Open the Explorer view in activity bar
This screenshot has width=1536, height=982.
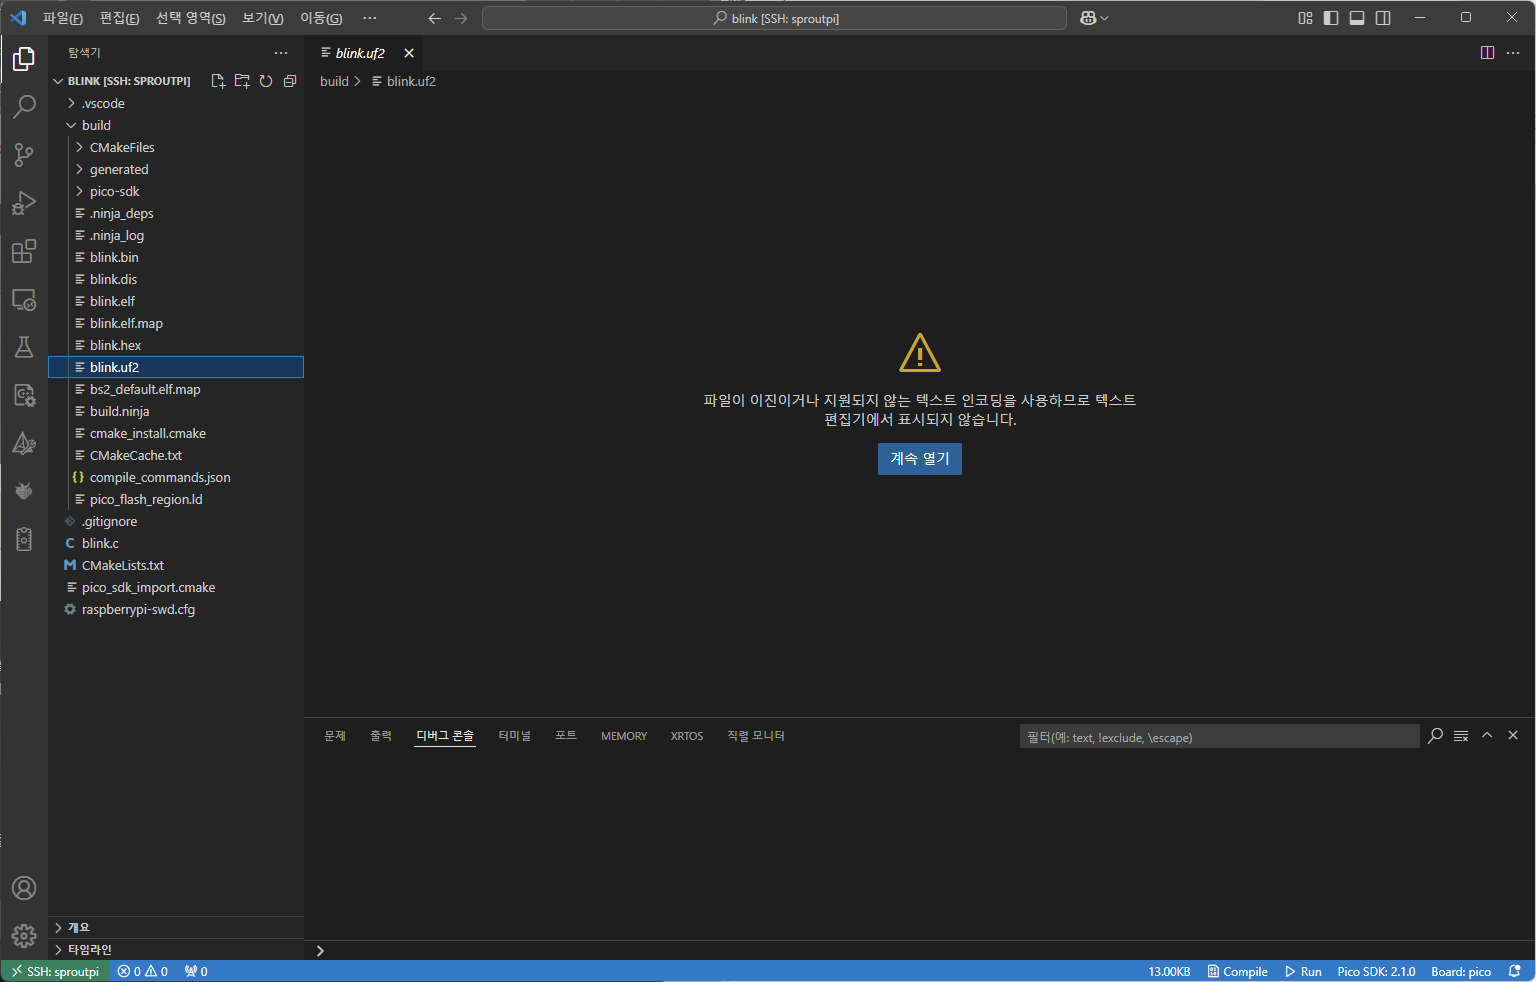coord(24,60)
